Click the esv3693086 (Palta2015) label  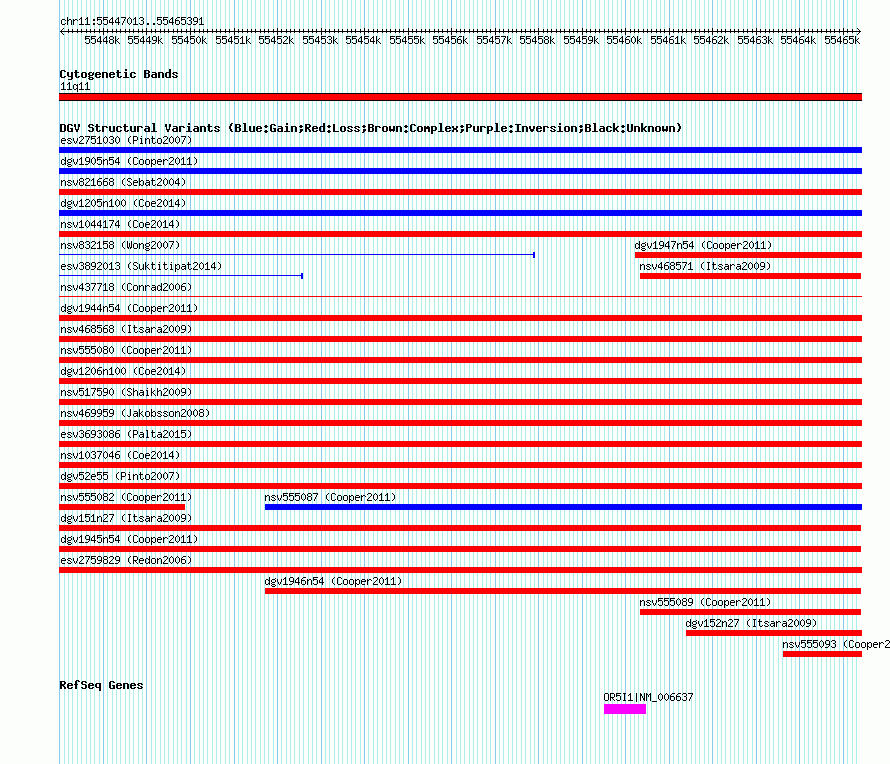pos(126,434)
